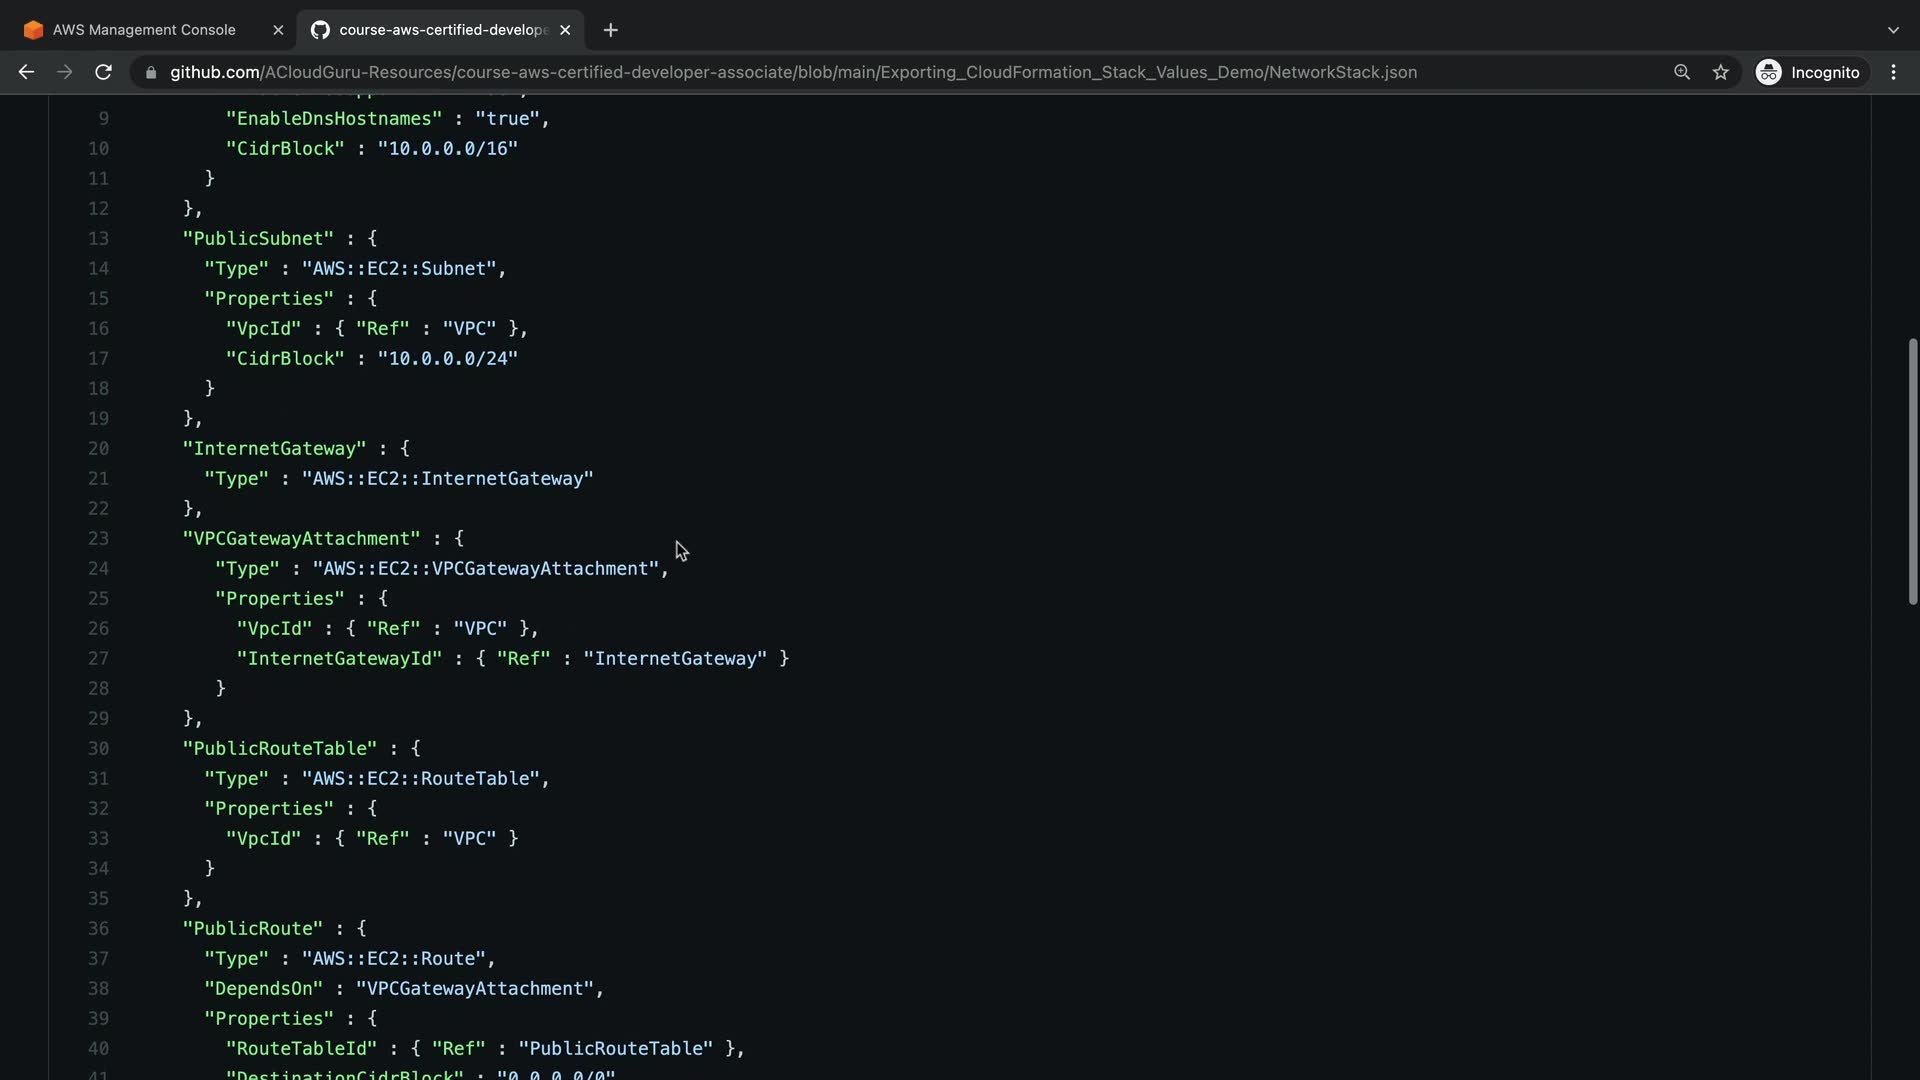Image resolution: width=1920 pixels, height=1080 pixels.
Task: Click line number 13 for PublicSubnet
Action: pos(98,239)
